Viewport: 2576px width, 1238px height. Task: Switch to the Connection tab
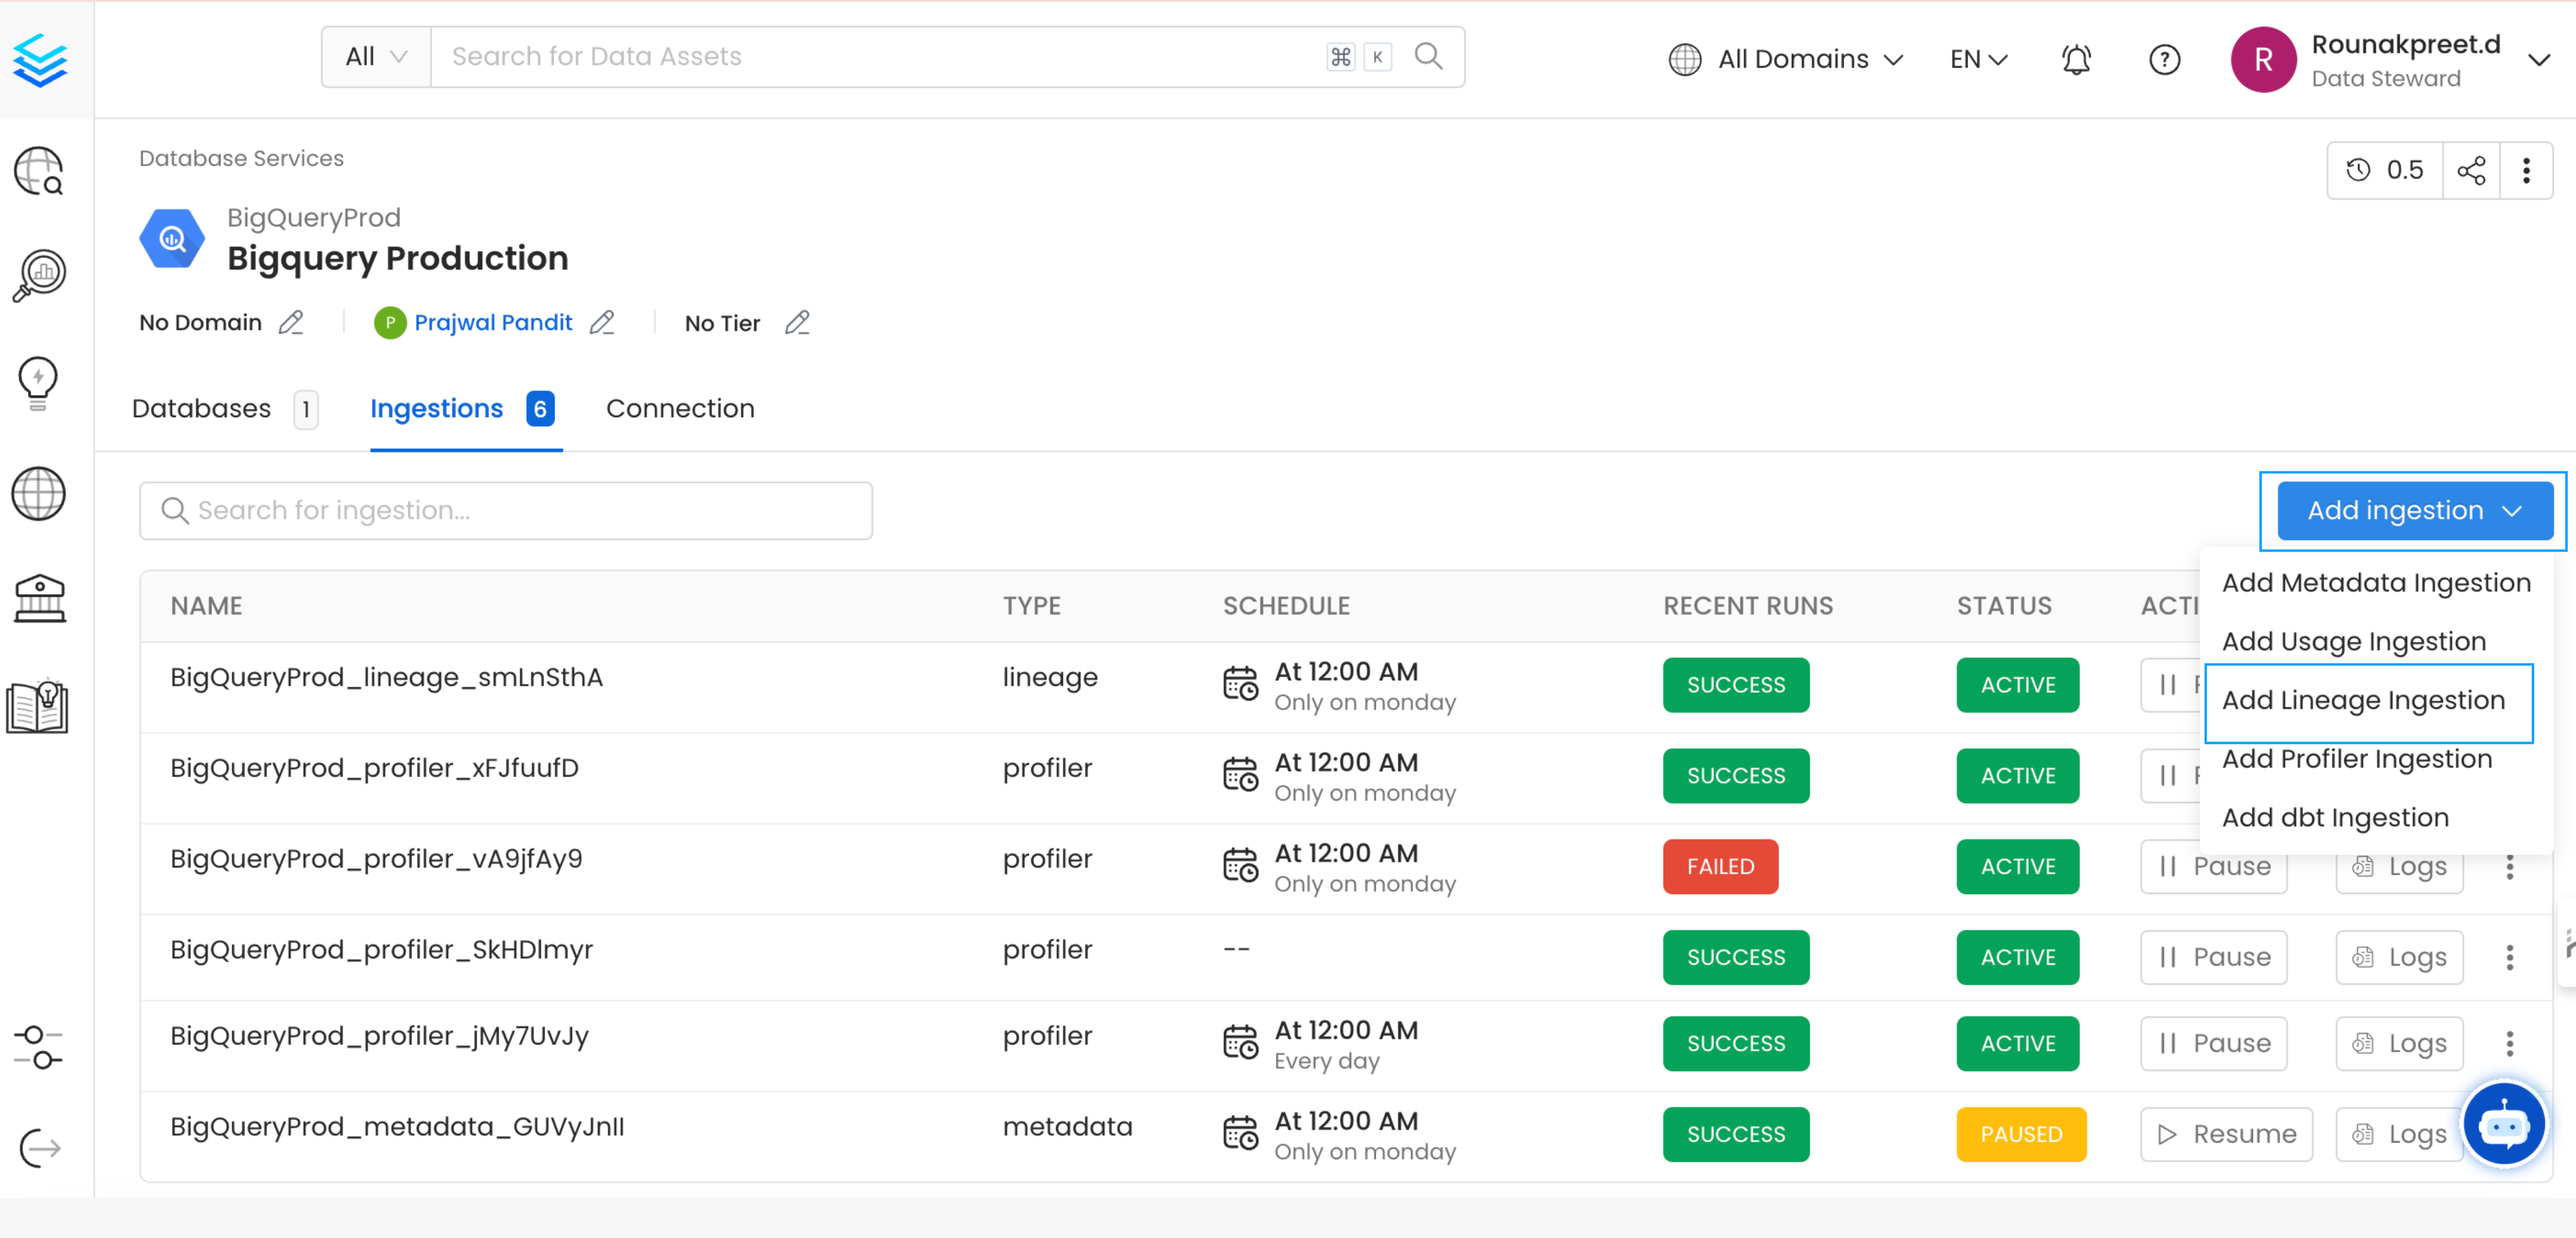679,408
